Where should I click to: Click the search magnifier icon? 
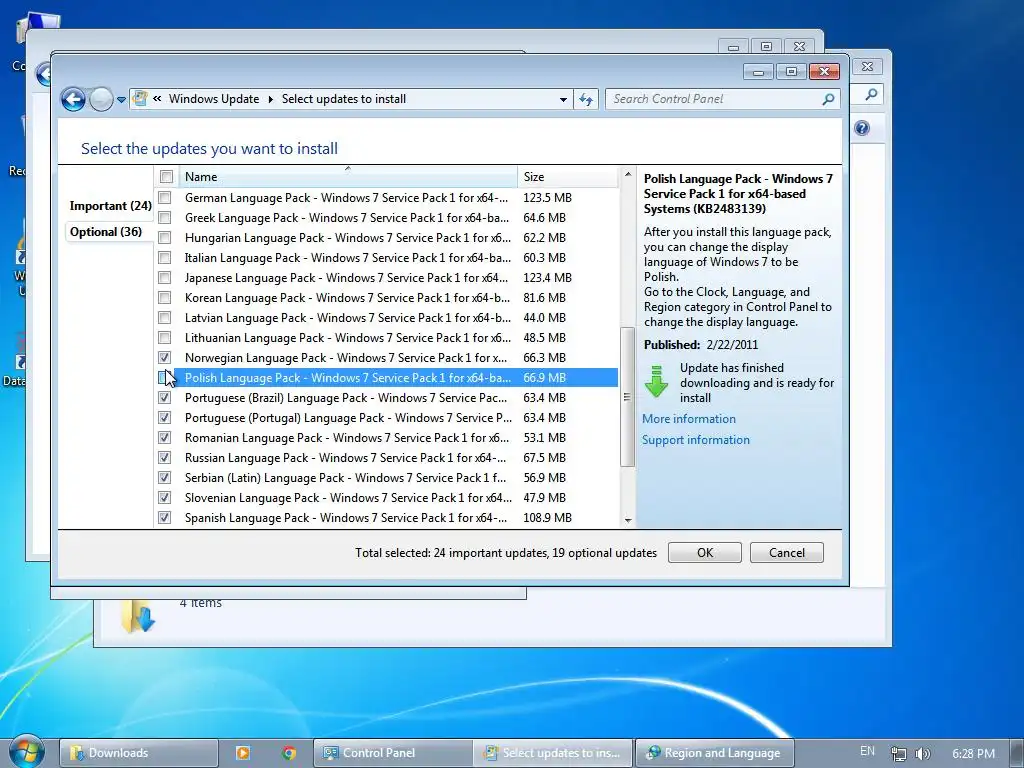click(828, 99)
